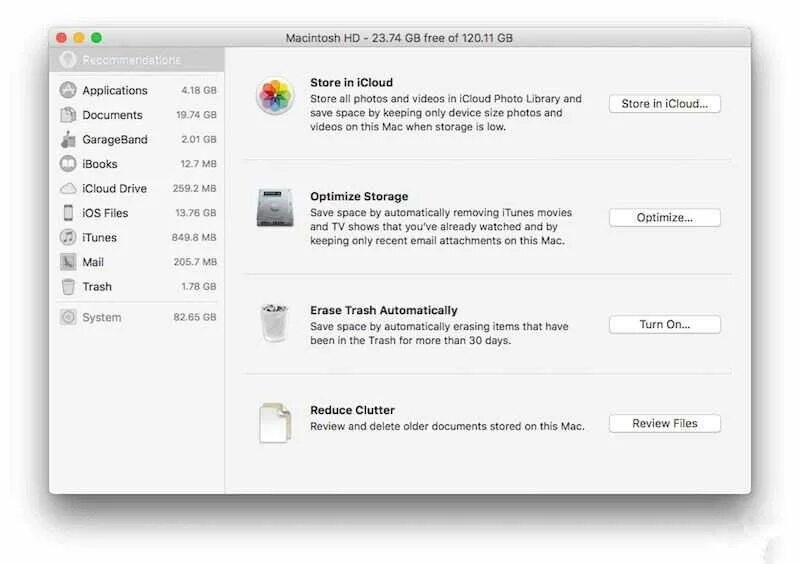Viewport: 800px width, 564px height.
Task: Click the hard drive icon for Optimize Storage
Action: (x=275, y=208)
